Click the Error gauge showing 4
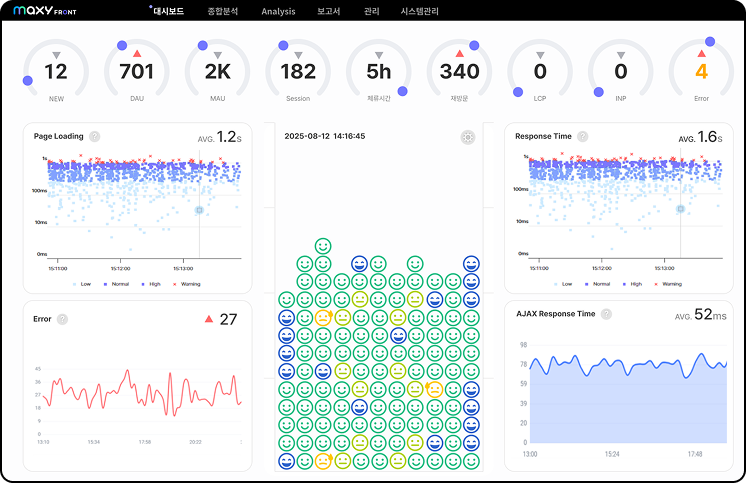 (701, 72)
